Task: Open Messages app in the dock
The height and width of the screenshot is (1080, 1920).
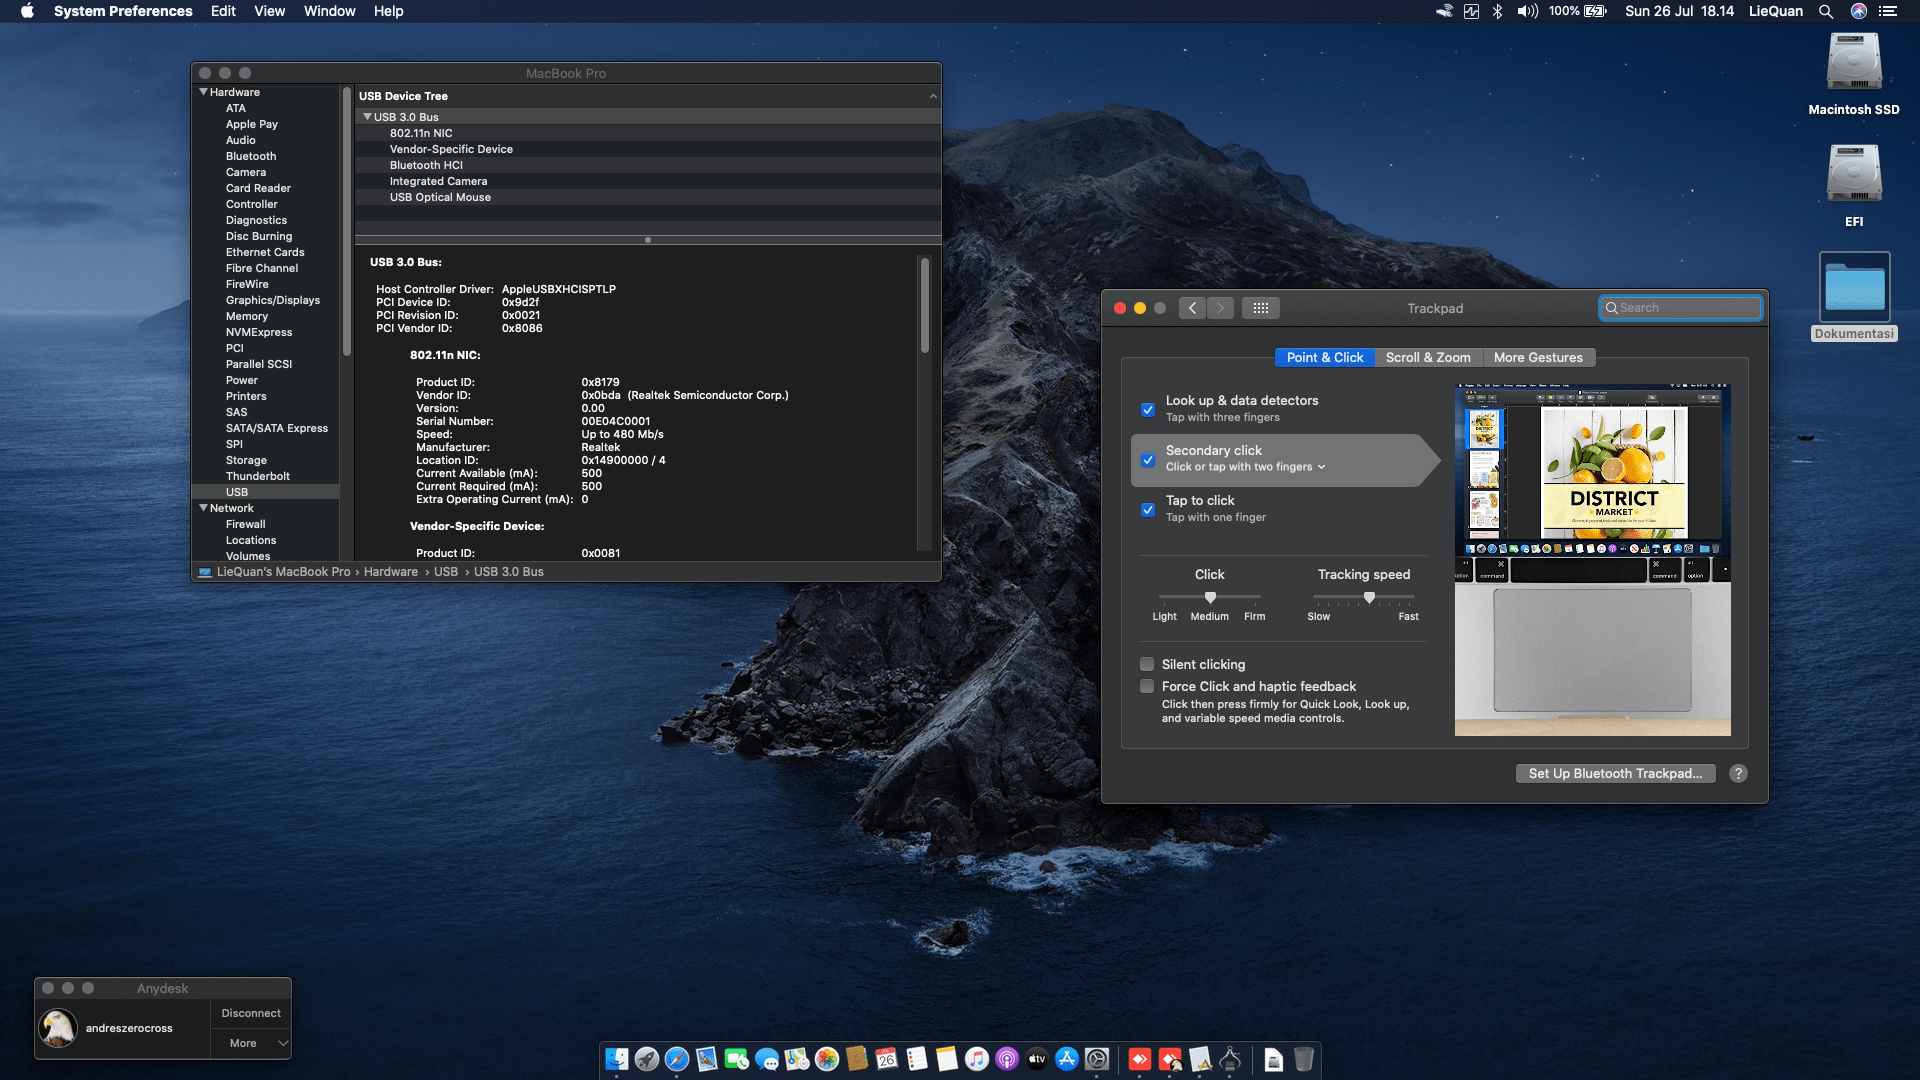Action: (767, 1059)
